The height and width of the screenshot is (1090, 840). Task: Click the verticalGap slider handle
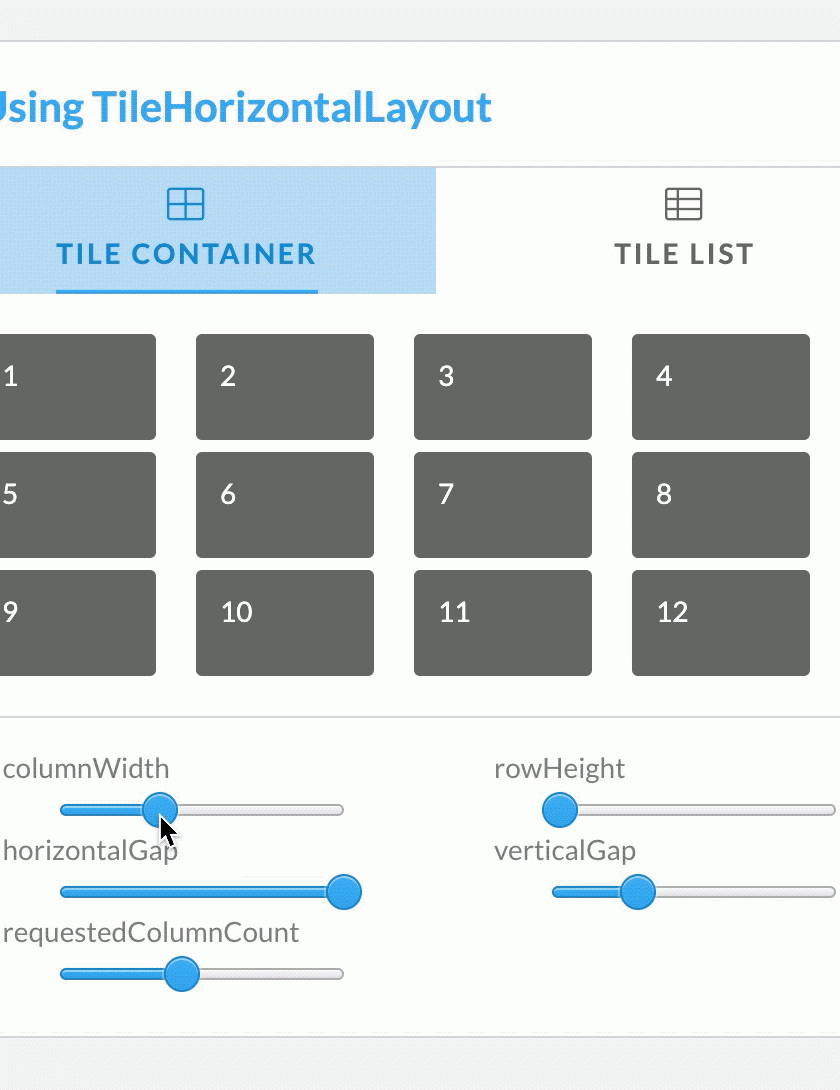pos(637,892)
